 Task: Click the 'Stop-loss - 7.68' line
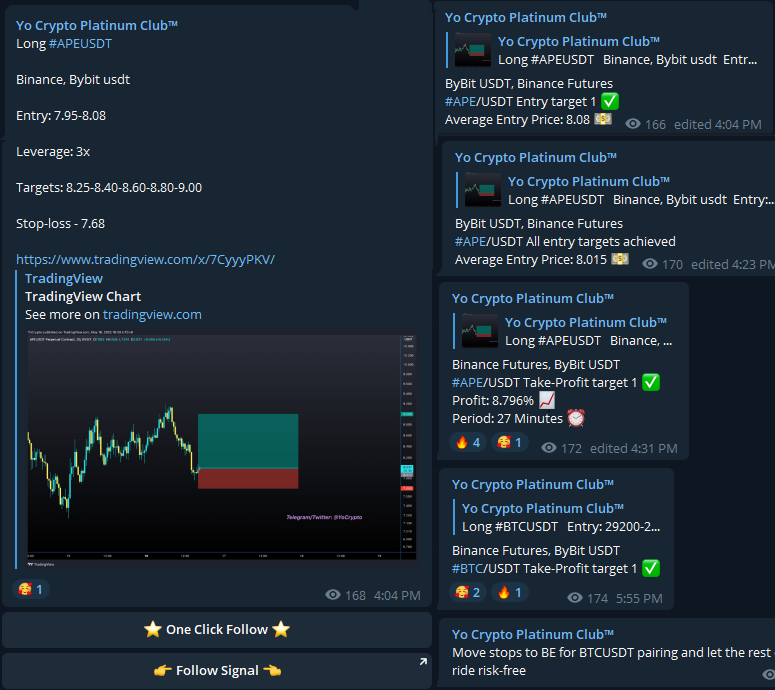coord(60,224)
